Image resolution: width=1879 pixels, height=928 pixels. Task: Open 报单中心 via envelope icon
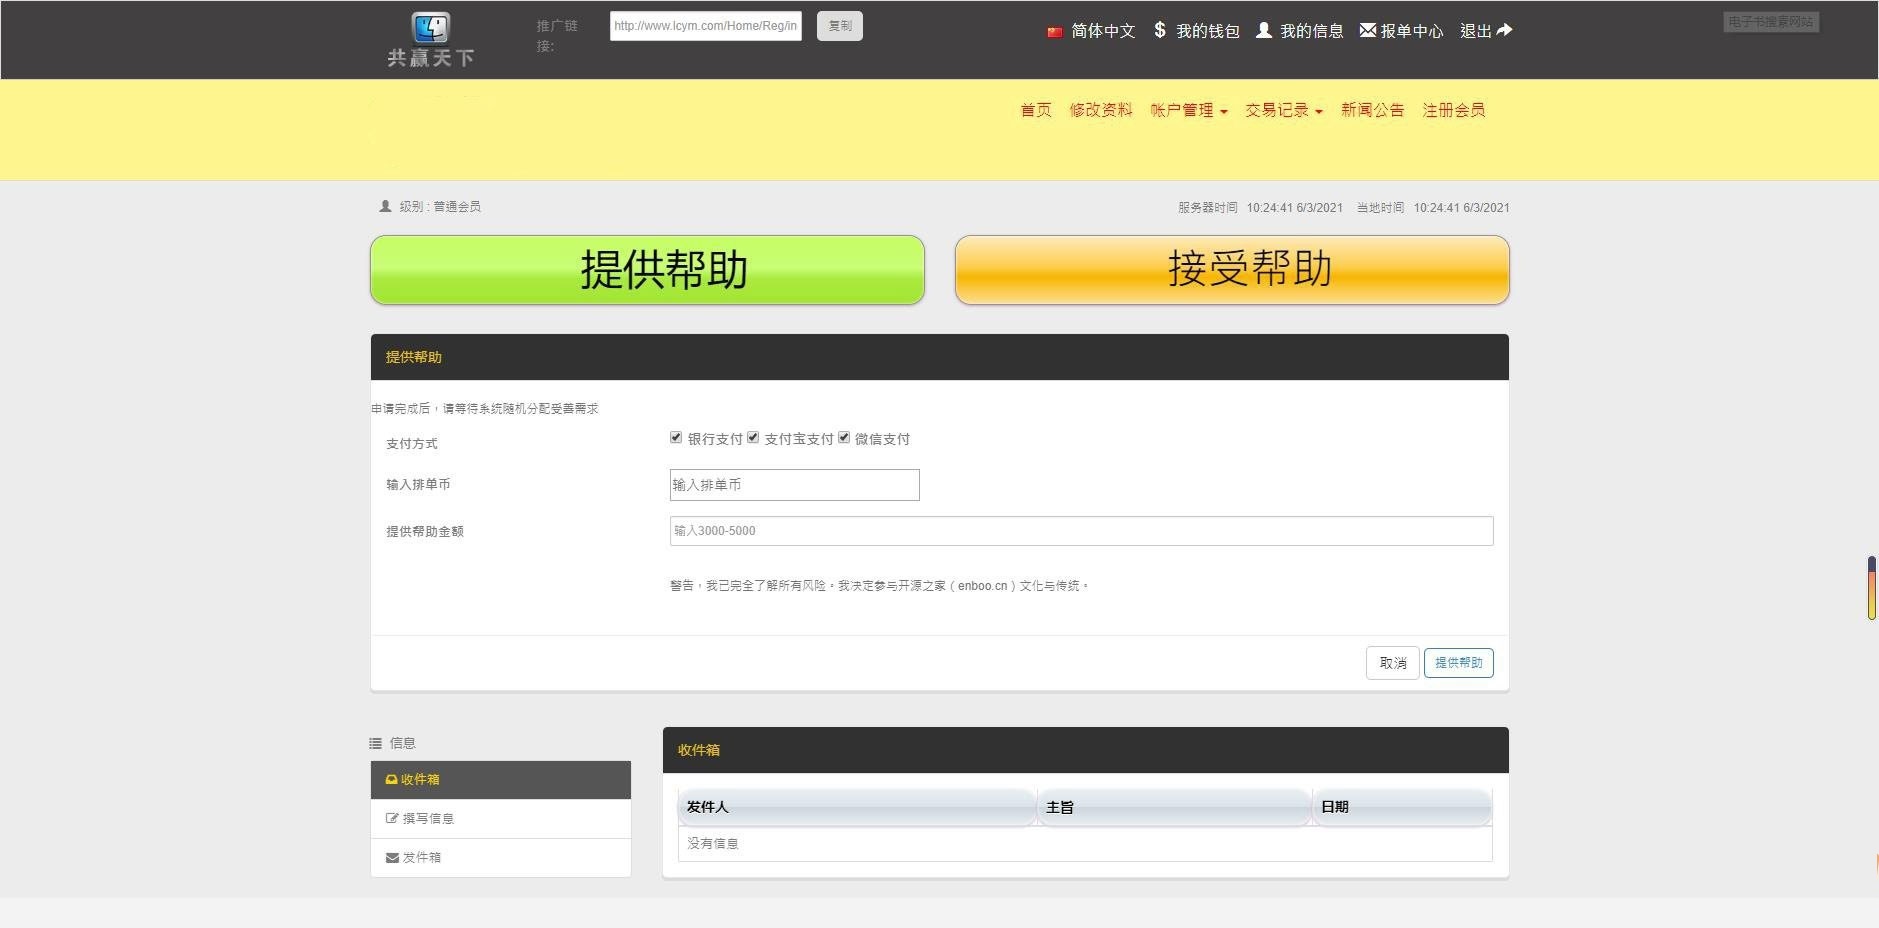1366,30
